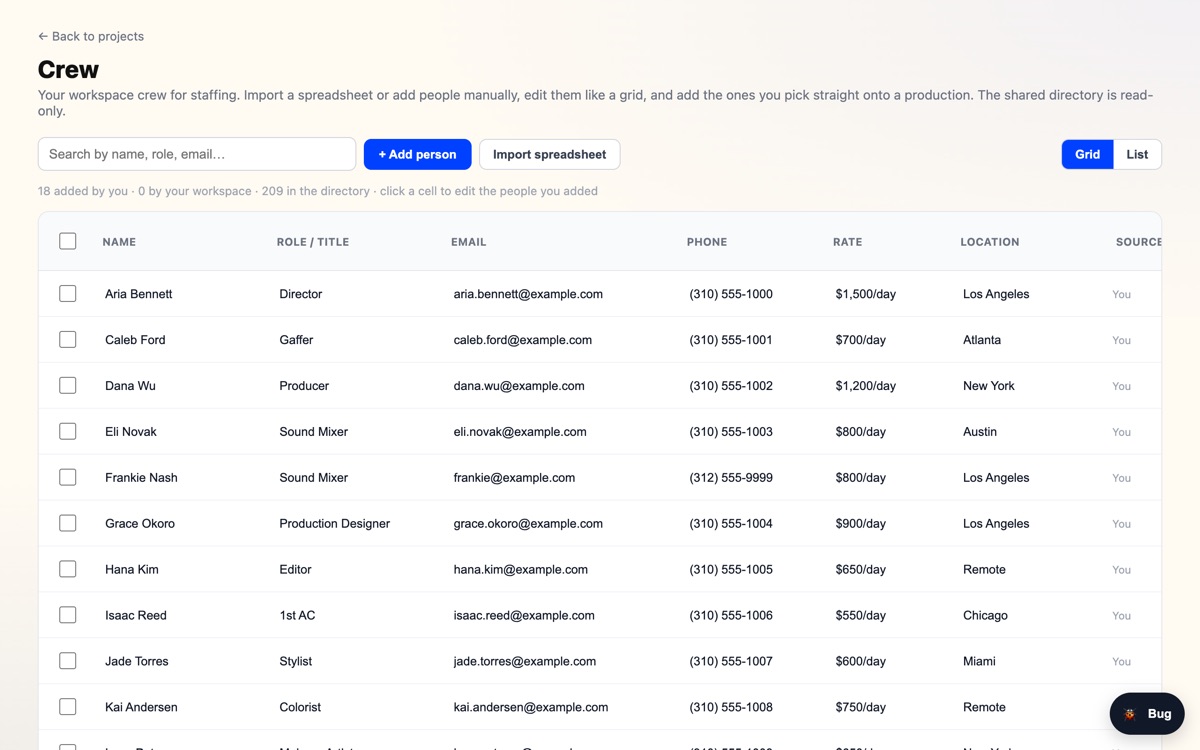The width and height of the screenshot is (1200, 750).
Task: Check the Kai Andersen row checkbox
Action: 68,707
